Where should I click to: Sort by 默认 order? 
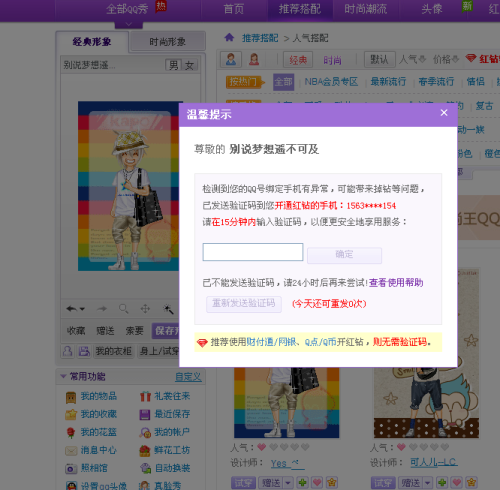380,59
